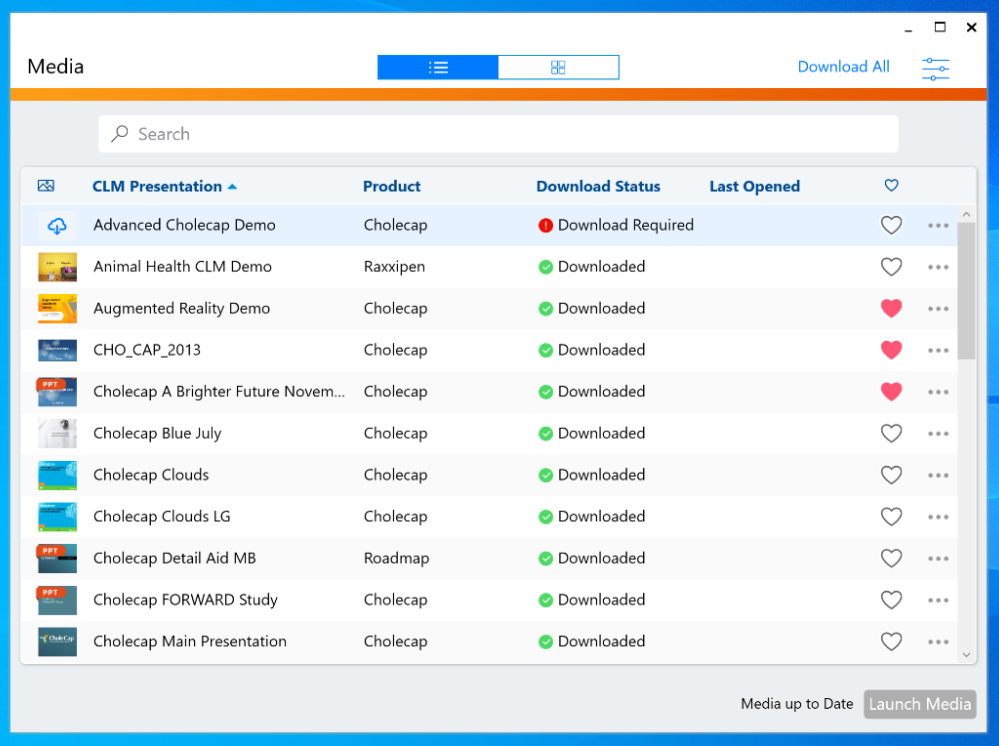Unfavorite the Augmented Reality Demo presentation
999x746 pixels.
tap(891, 309)
